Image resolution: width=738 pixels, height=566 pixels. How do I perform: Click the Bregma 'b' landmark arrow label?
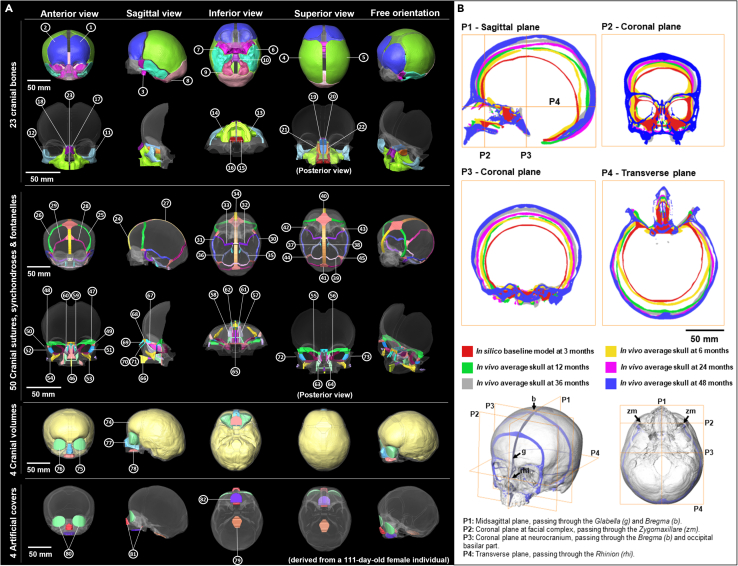534,399
